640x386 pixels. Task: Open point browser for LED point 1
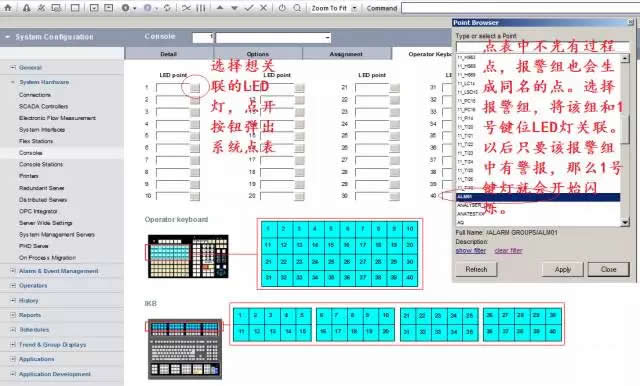click(x=195, y=88)
